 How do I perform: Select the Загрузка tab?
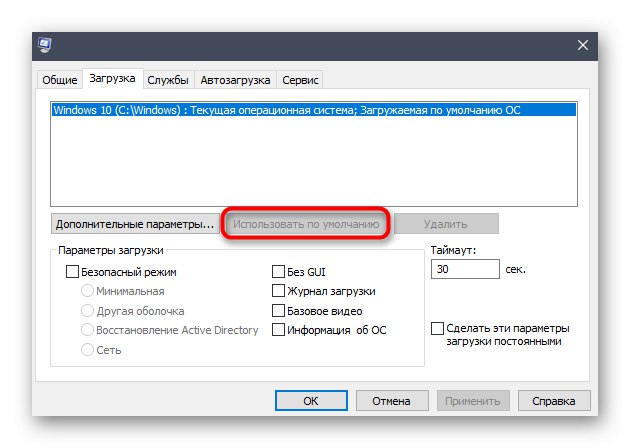pos(112,78)
